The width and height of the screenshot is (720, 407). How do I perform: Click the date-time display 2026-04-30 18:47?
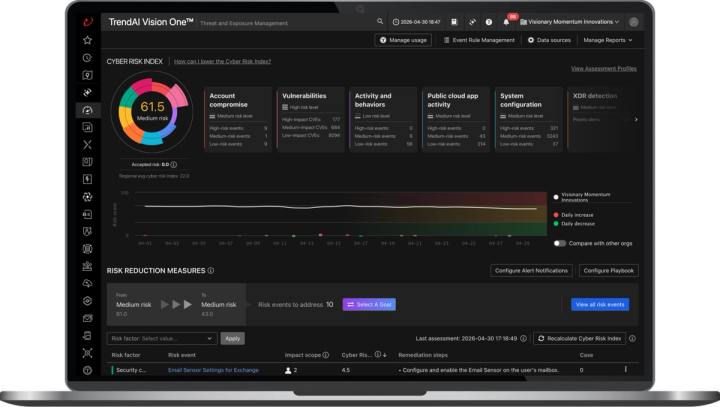pyautogui.click(x=417, y=22)
